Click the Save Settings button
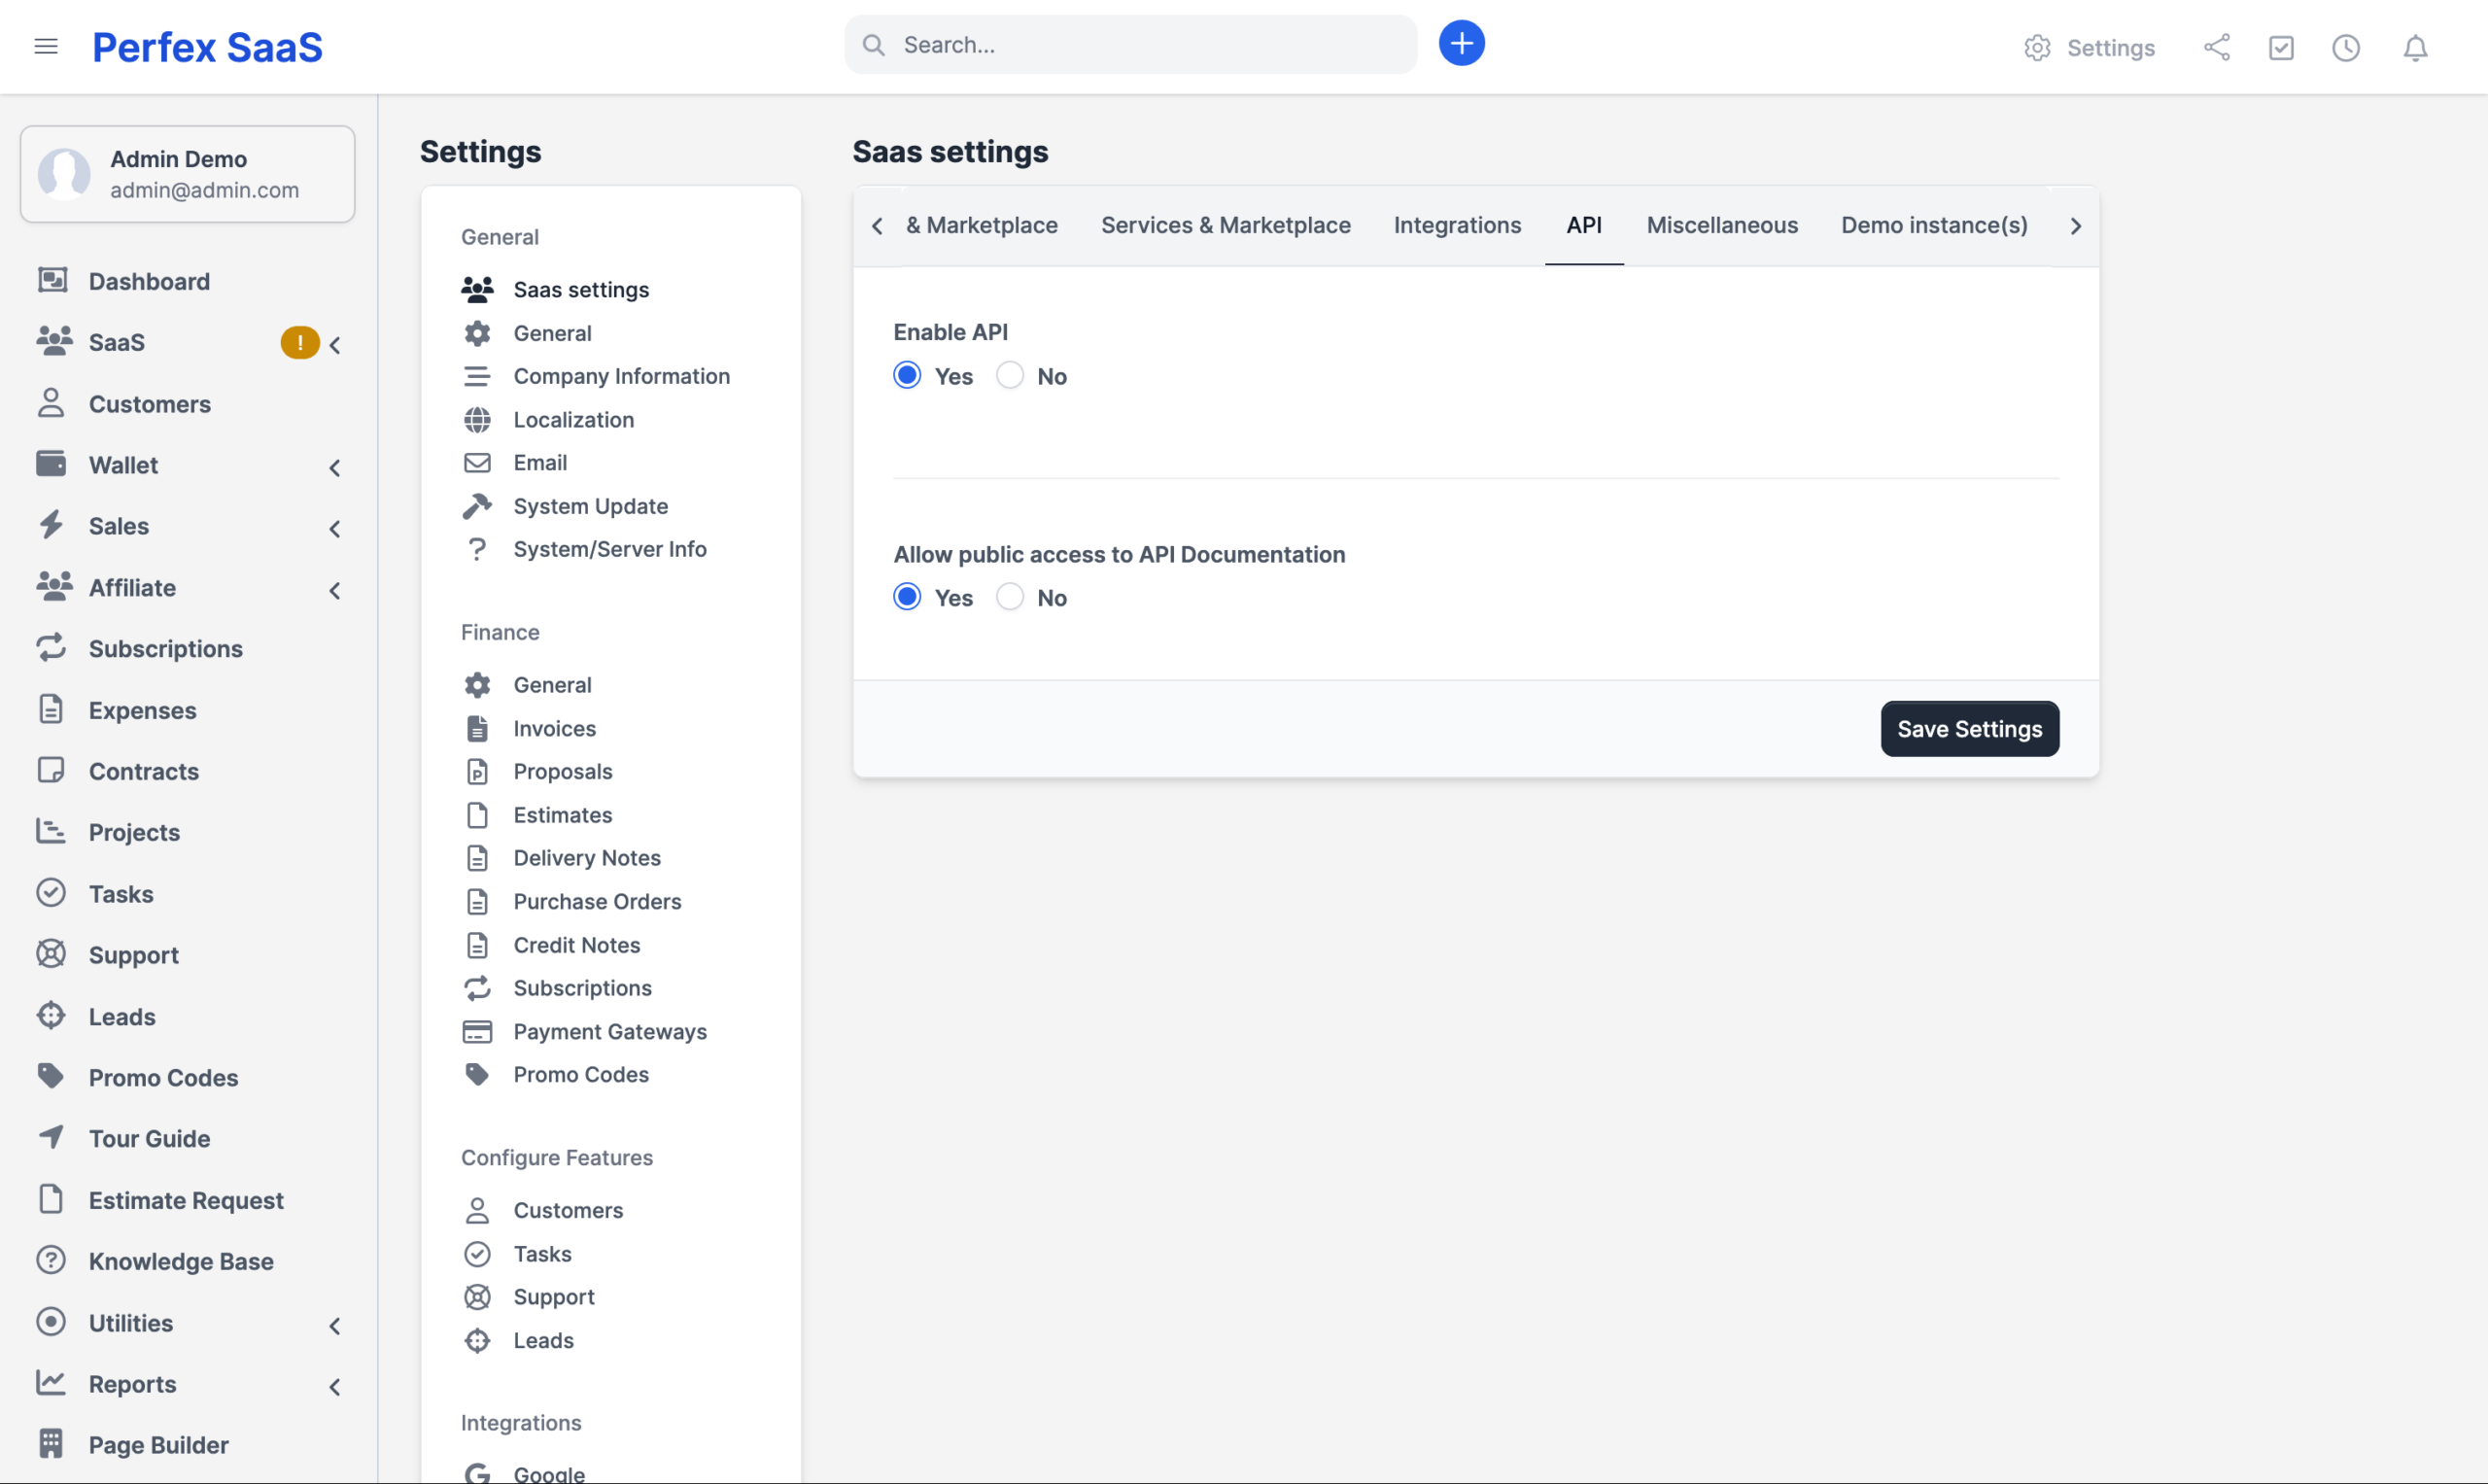This screenshot has width=2488, height=1484. (x=1968, y=729)
